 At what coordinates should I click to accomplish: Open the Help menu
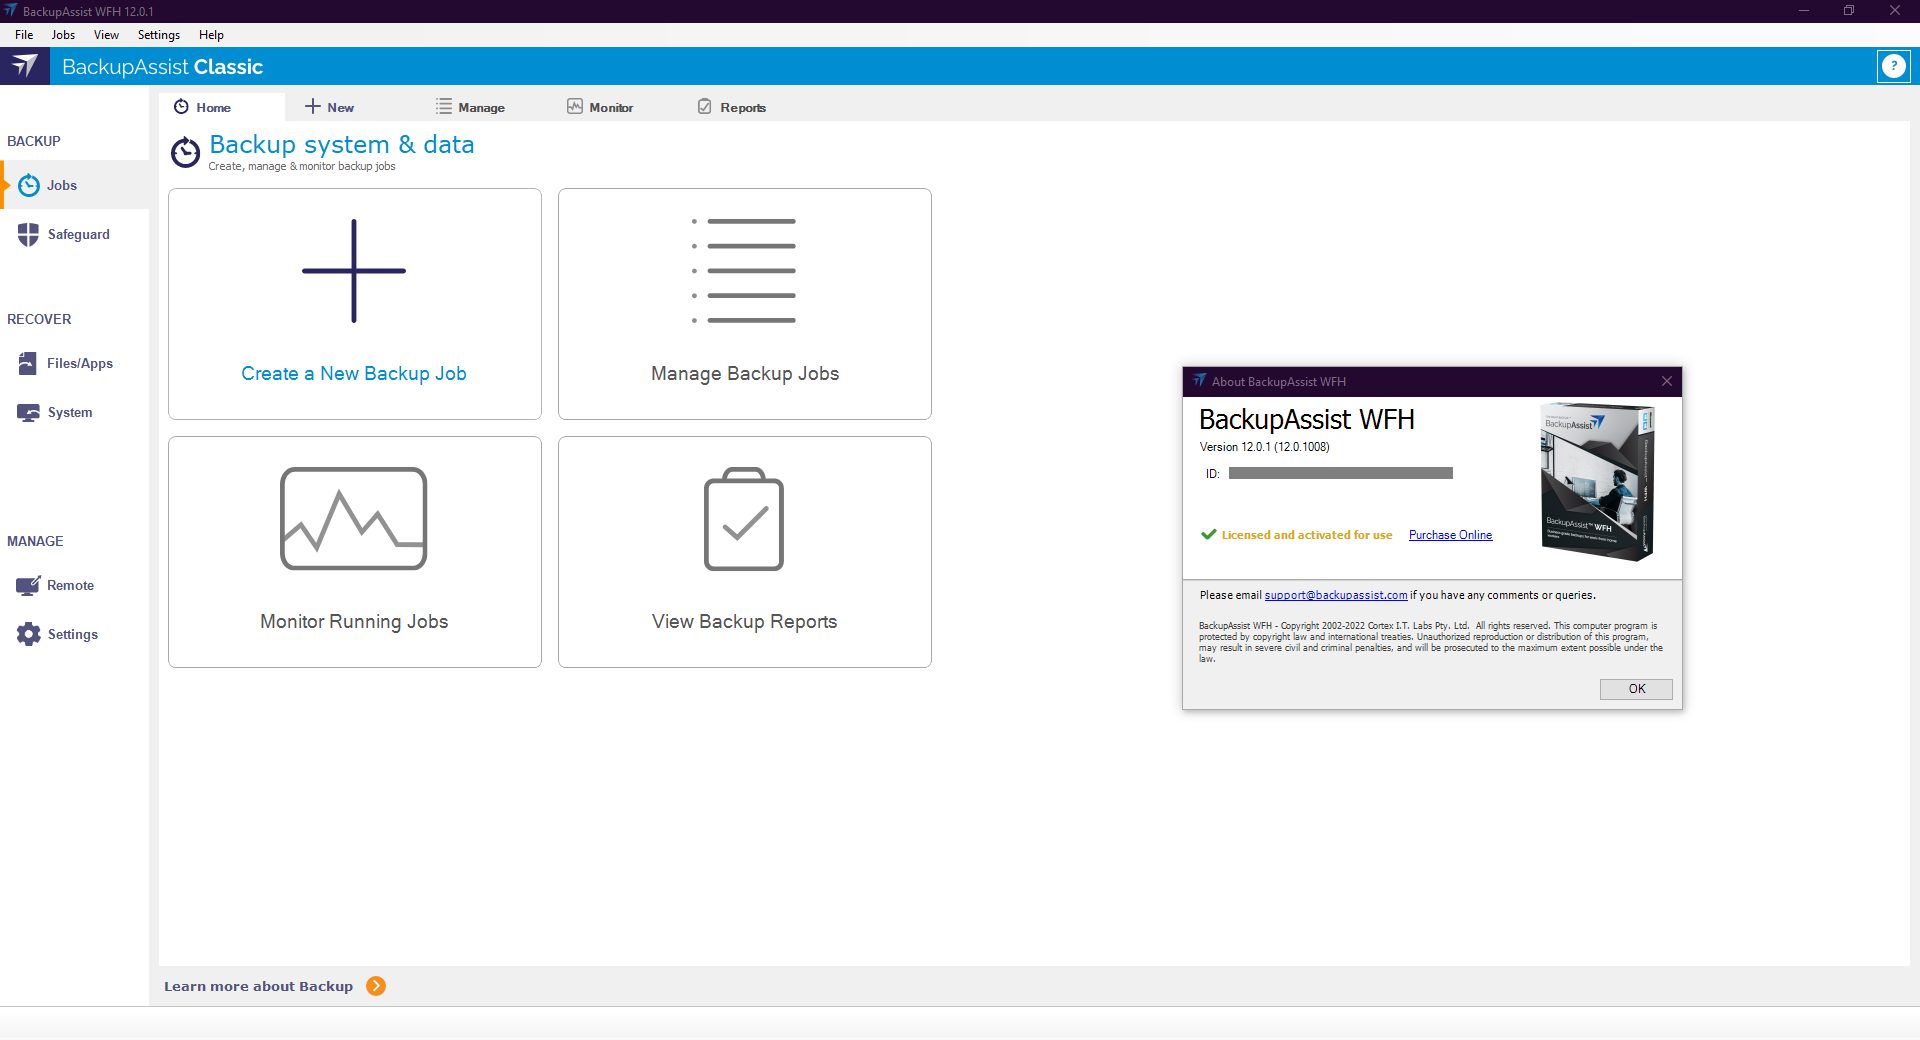211,35
